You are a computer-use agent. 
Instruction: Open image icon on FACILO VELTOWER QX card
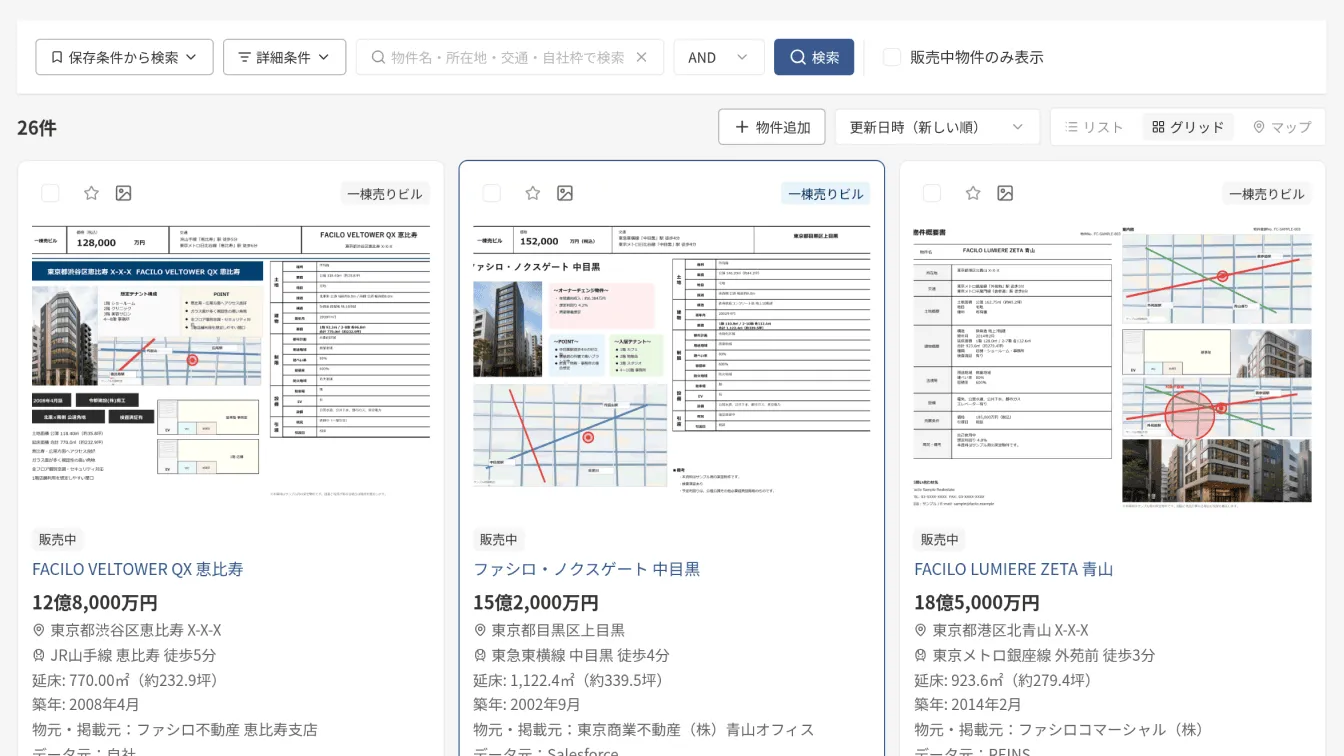[x=123, y=193]
